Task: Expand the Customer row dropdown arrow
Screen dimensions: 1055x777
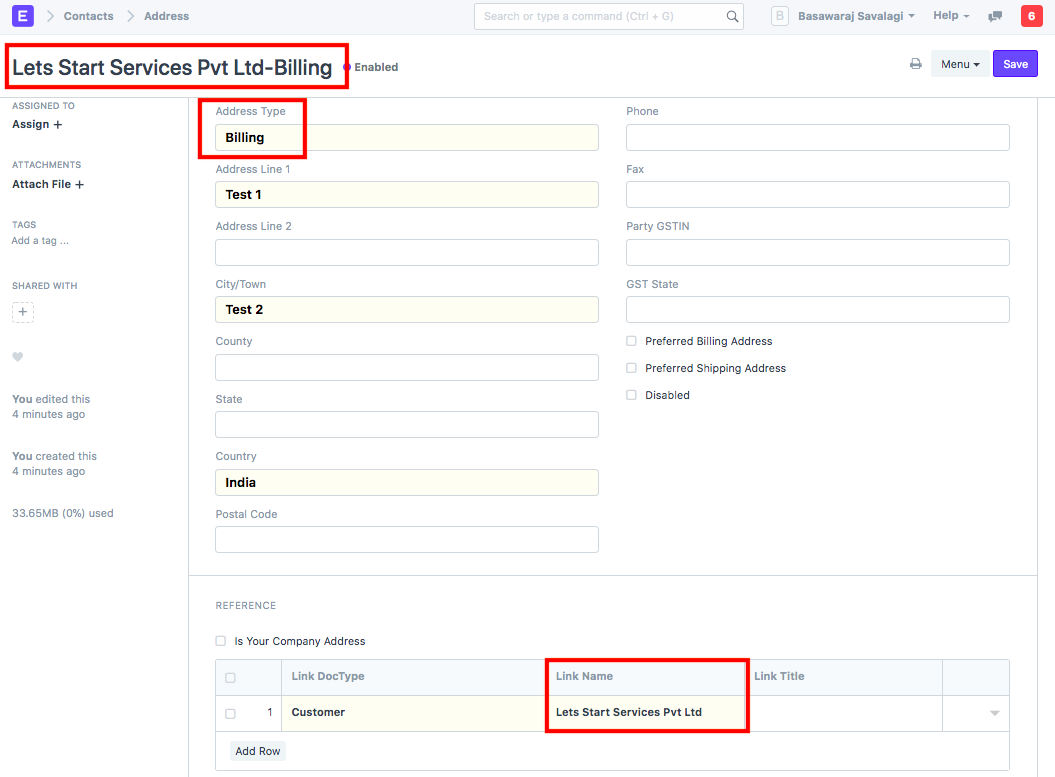Action: (994, 713)
